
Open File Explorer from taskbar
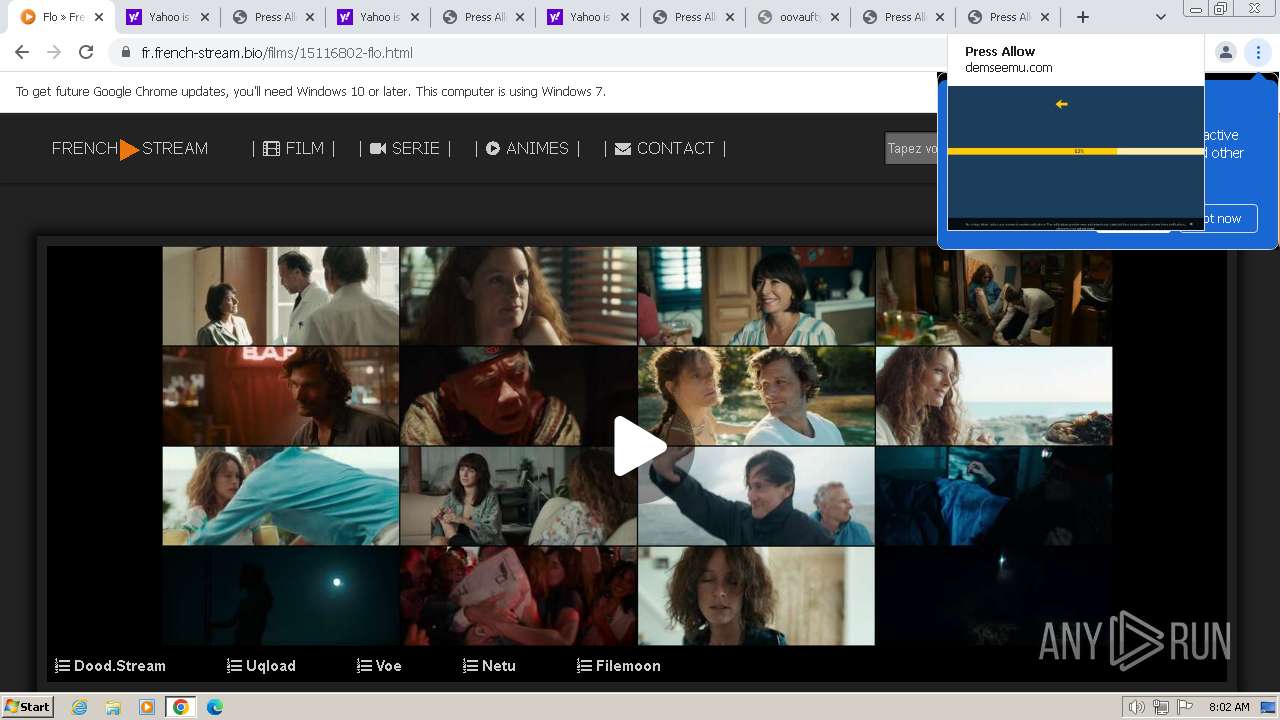[x=113, y=707]
